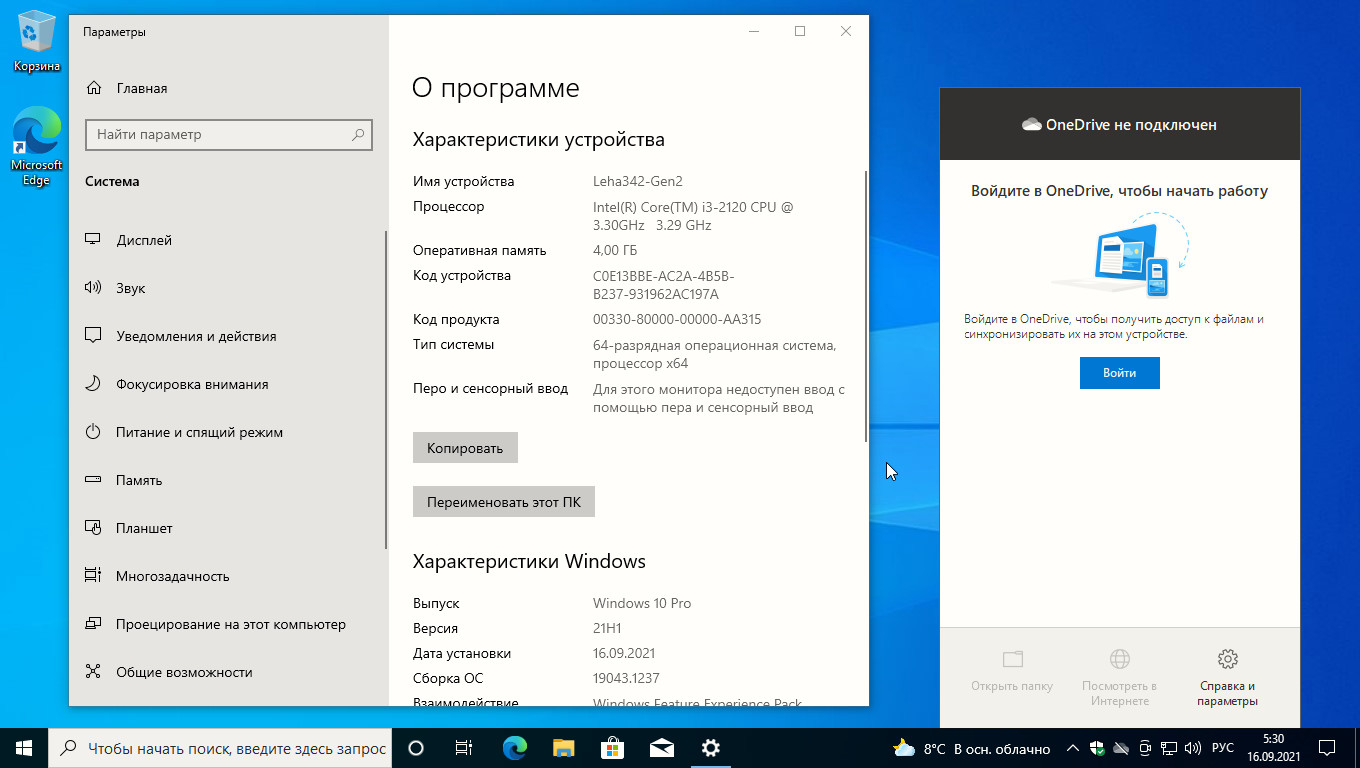Screen dimensions: 1360x768
Task: Open the Action Center notification icon
Action: pyautogui.click(x=1327, y=748)
